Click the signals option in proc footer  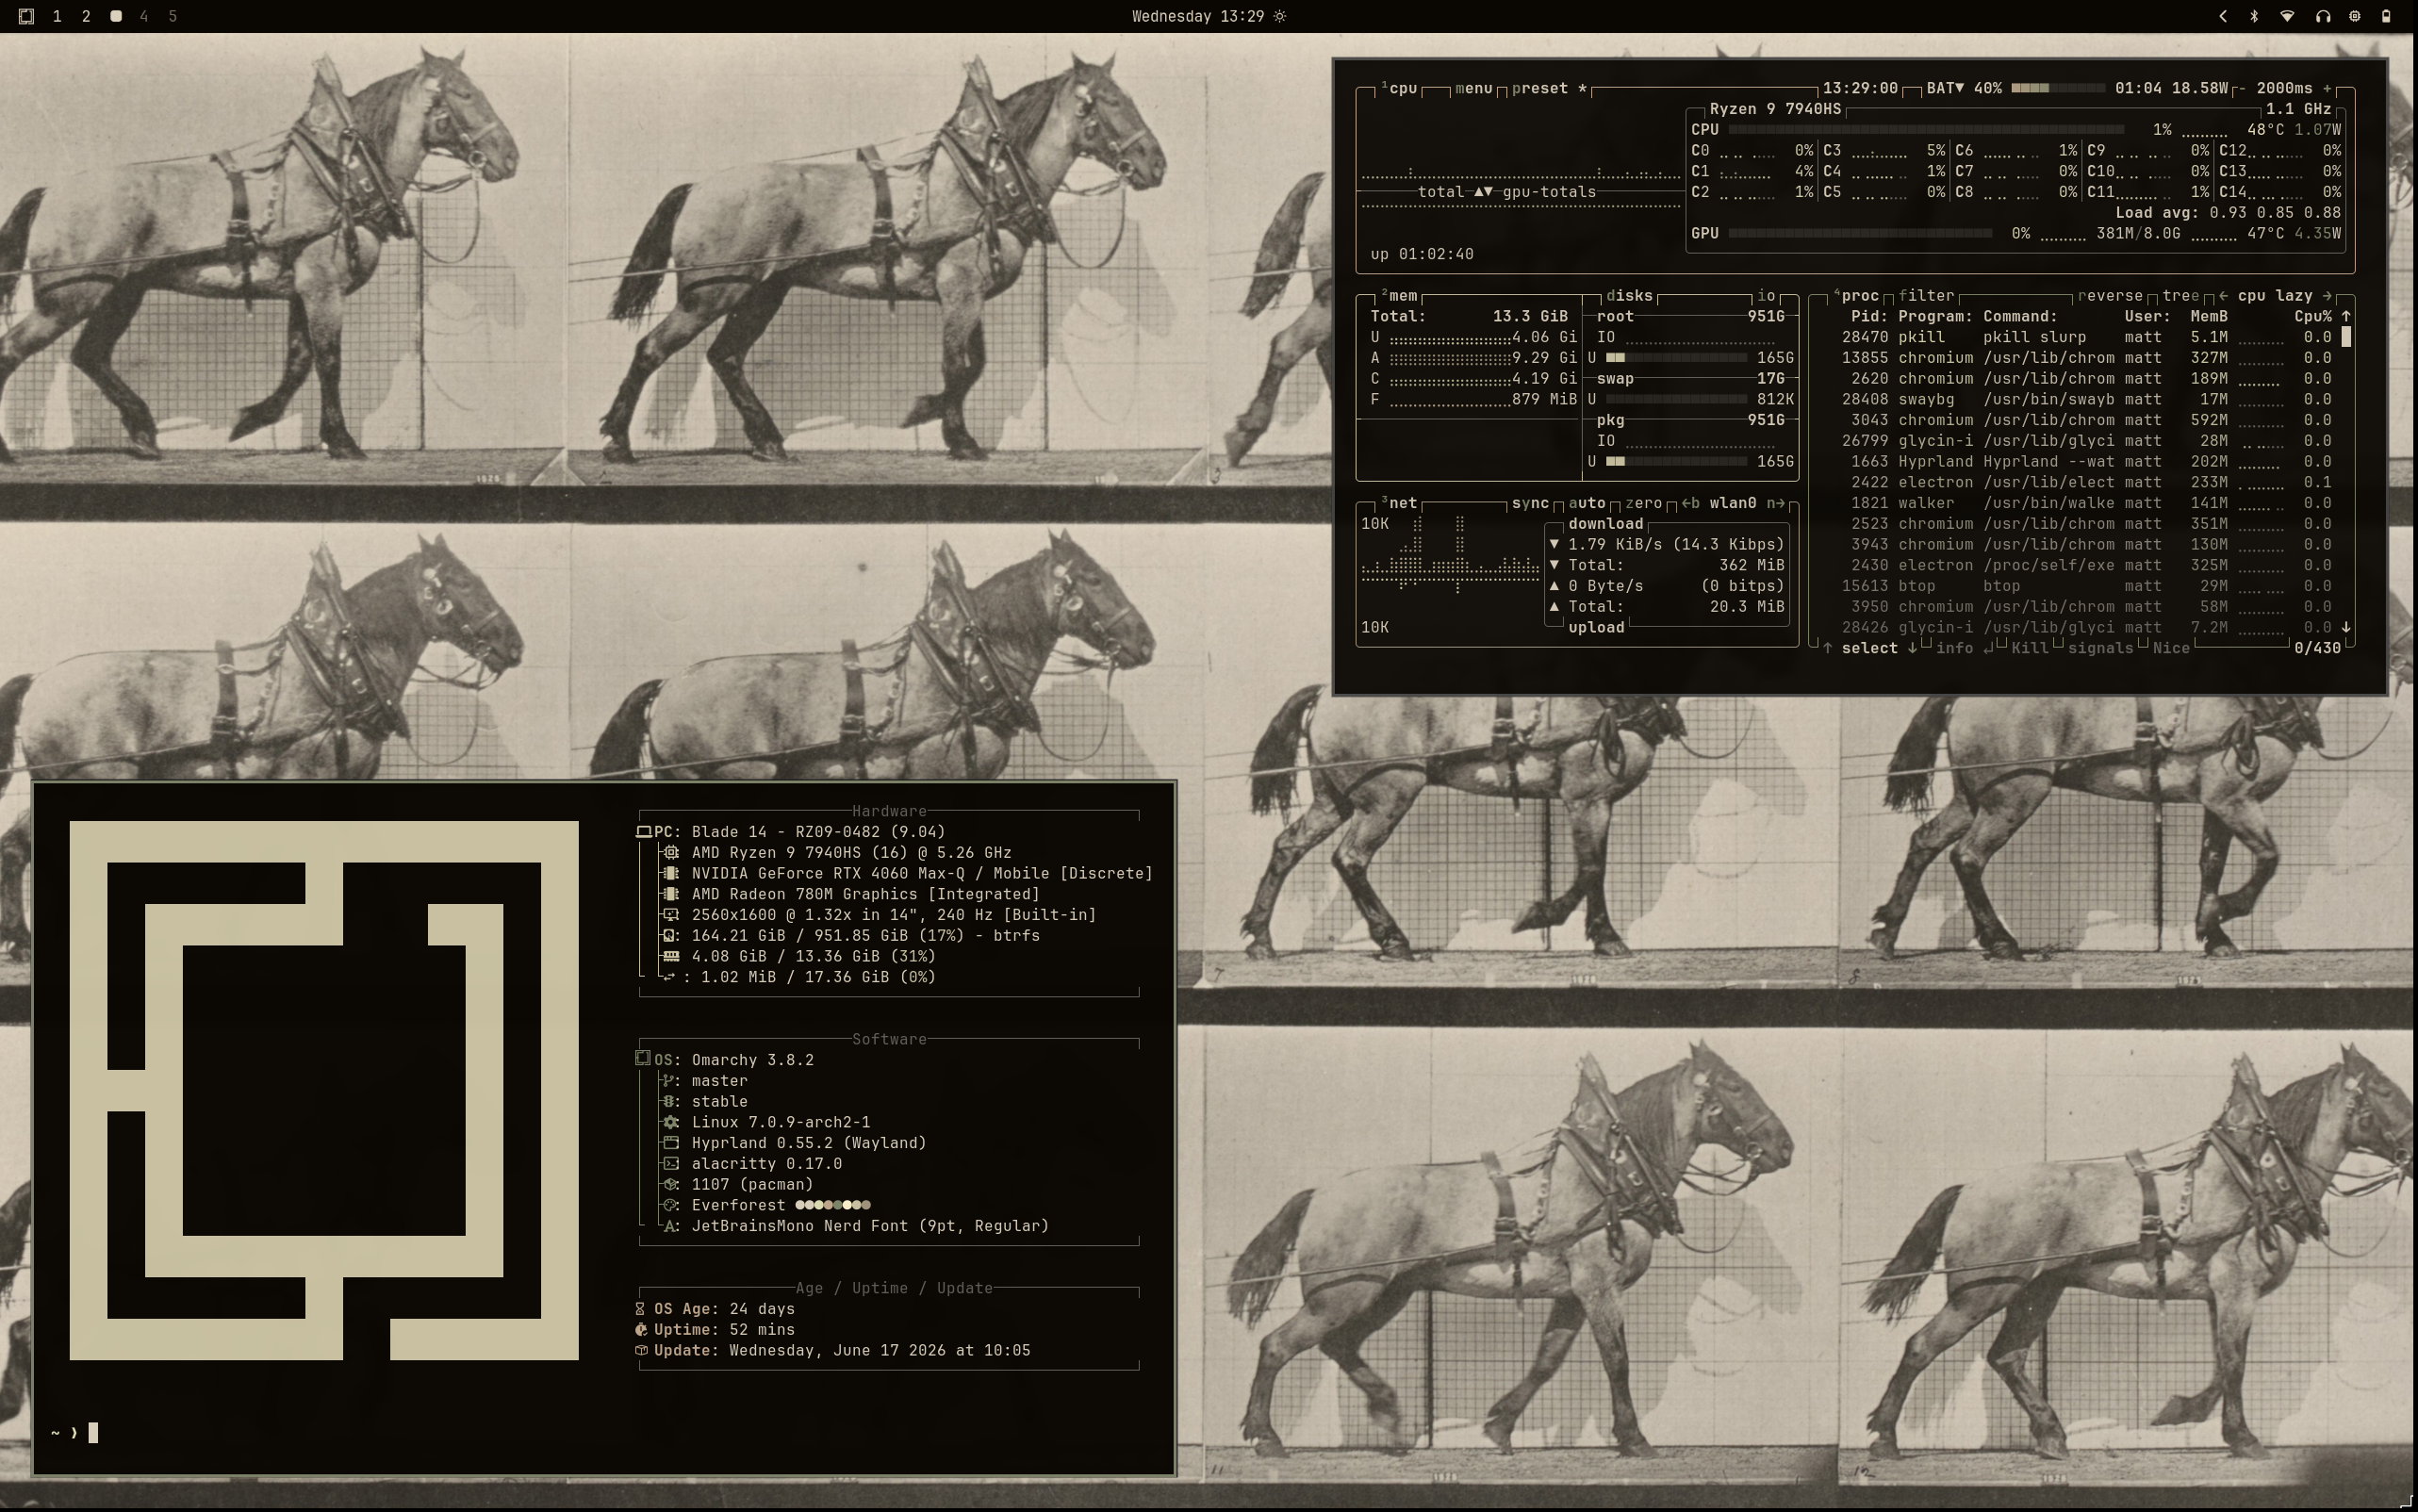pyautogui.click(x=2100, y=648)
